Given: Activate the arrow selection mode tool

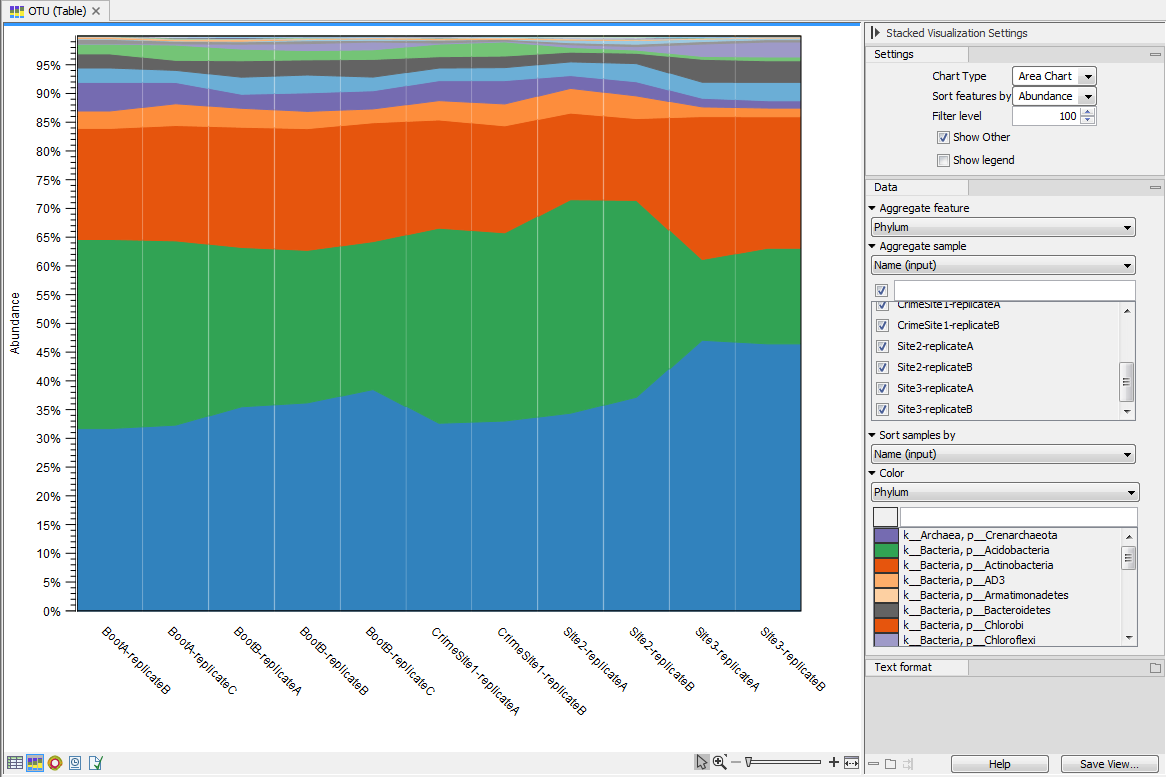Looking at the screenshot, I should 702,763.
